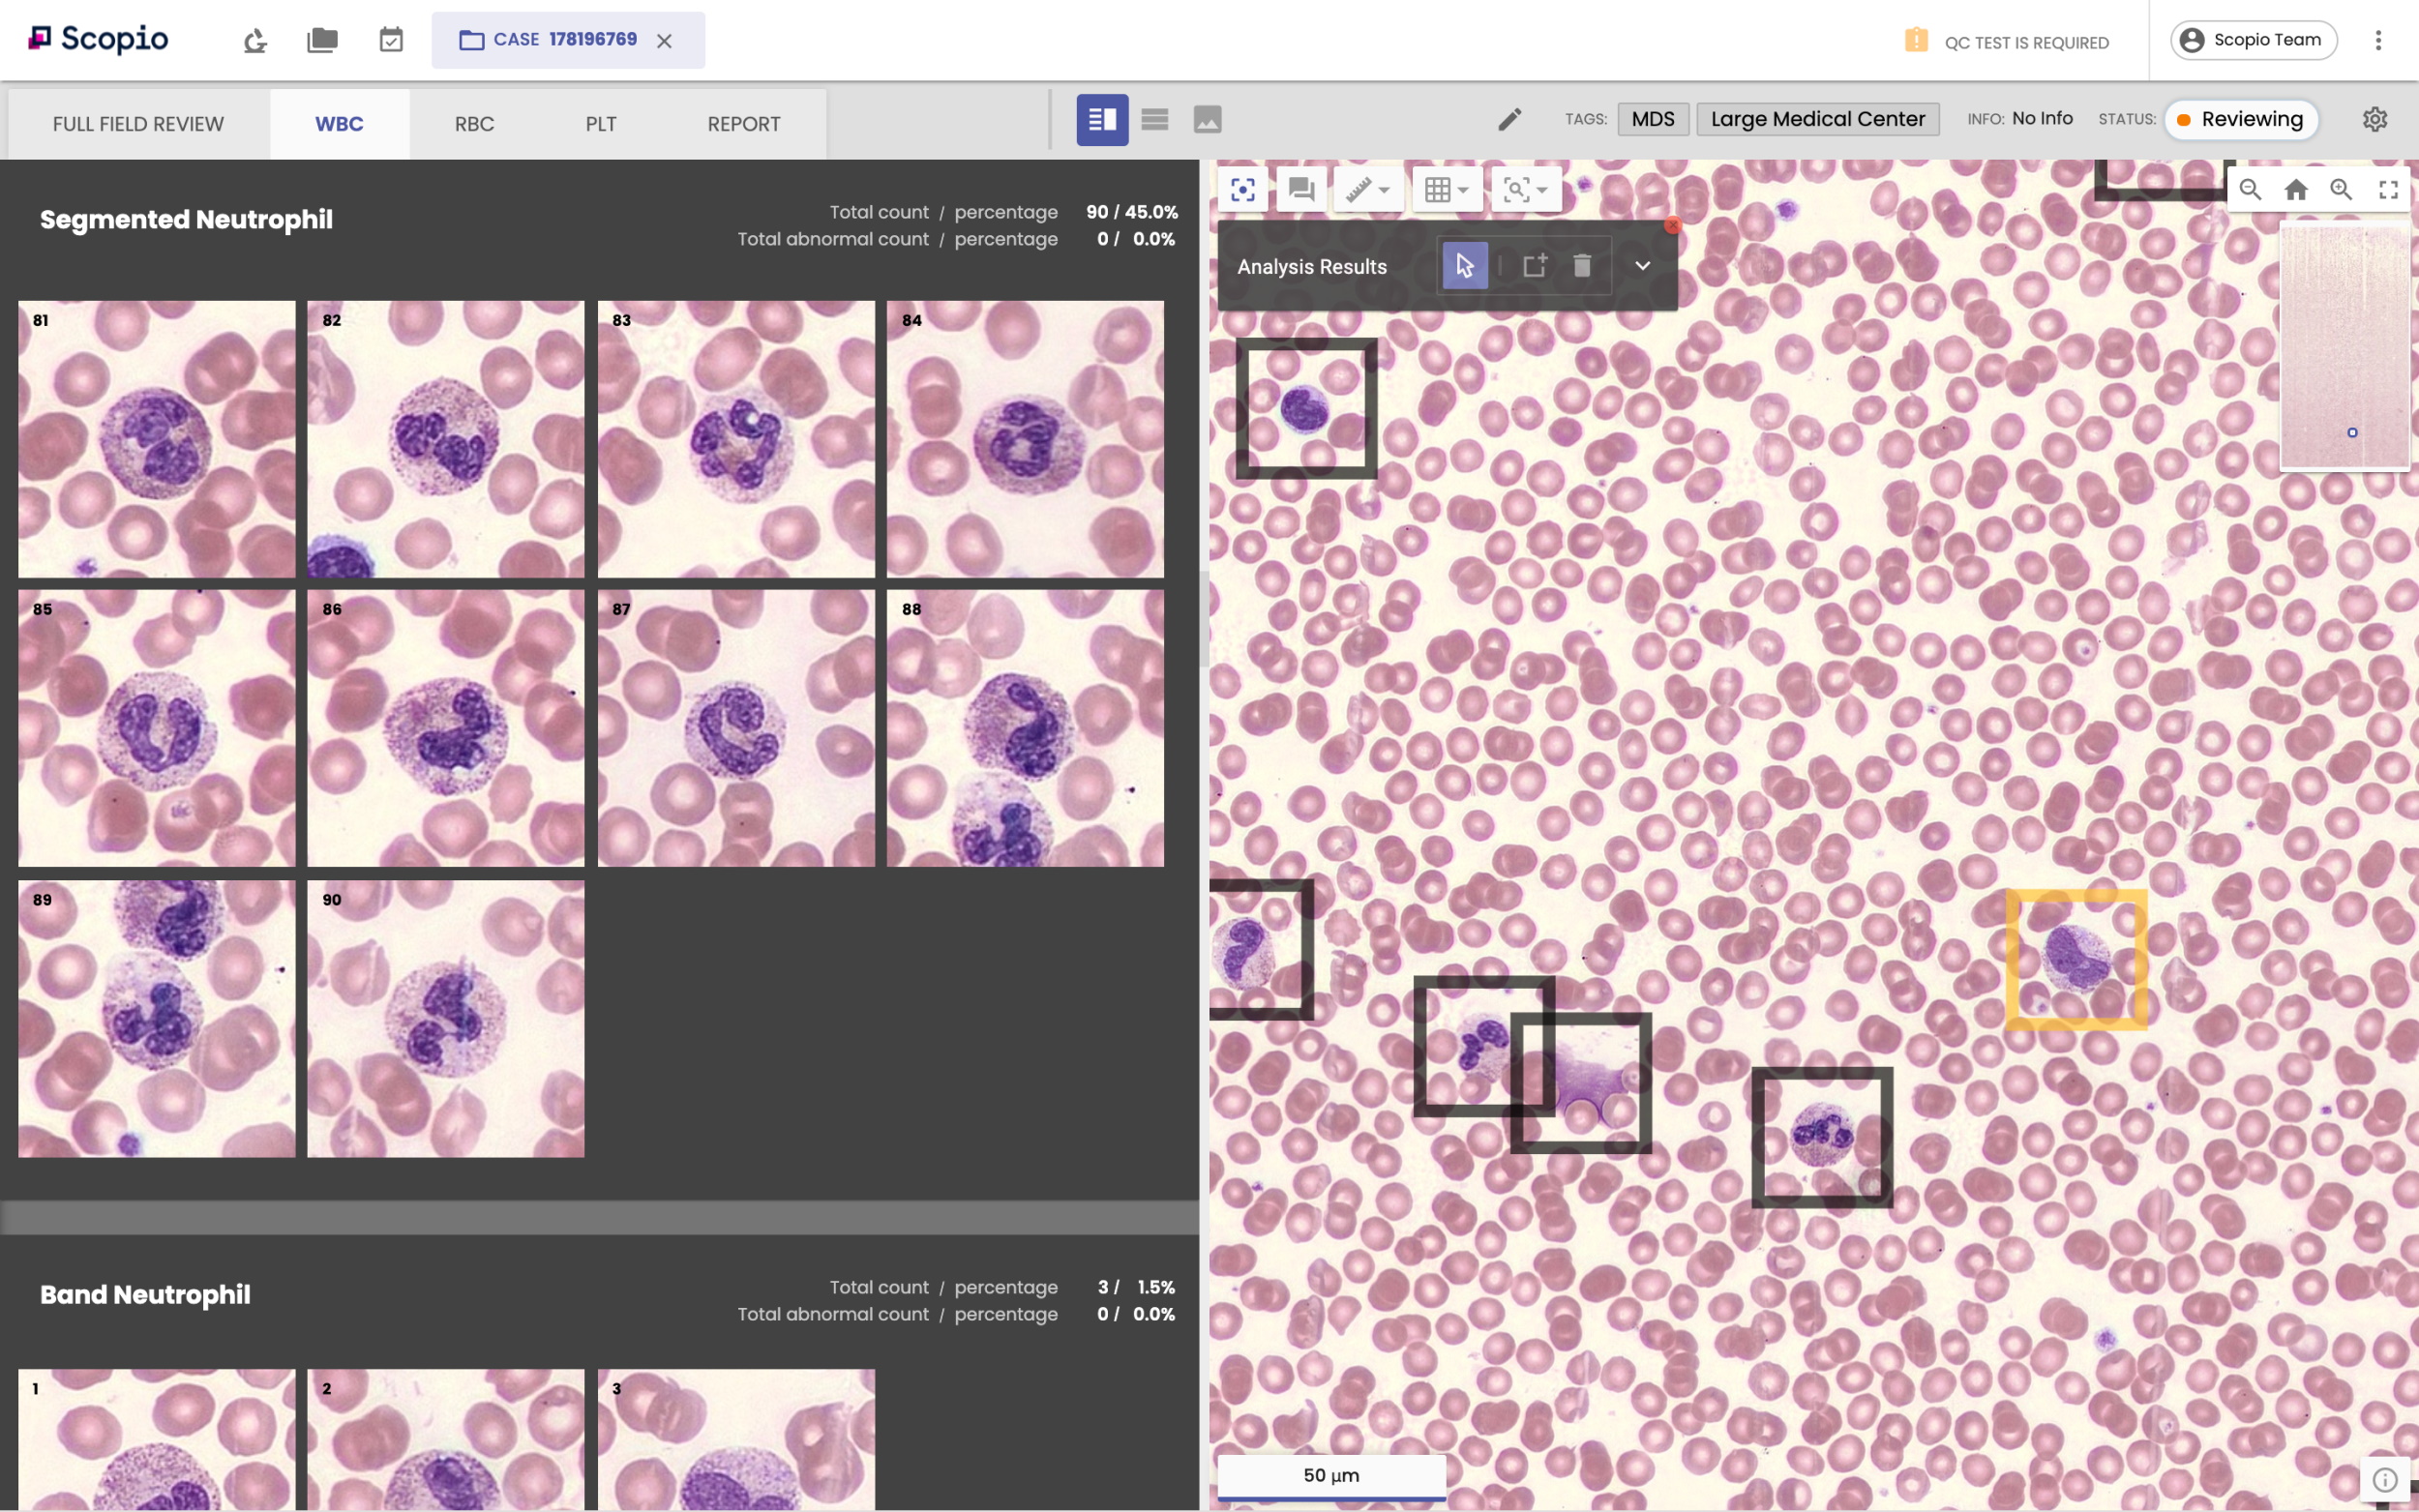Viewport: 2419px width, 1512px height.
Task: Expand the Analysis Results chevron
Action: coord(1642,266)
